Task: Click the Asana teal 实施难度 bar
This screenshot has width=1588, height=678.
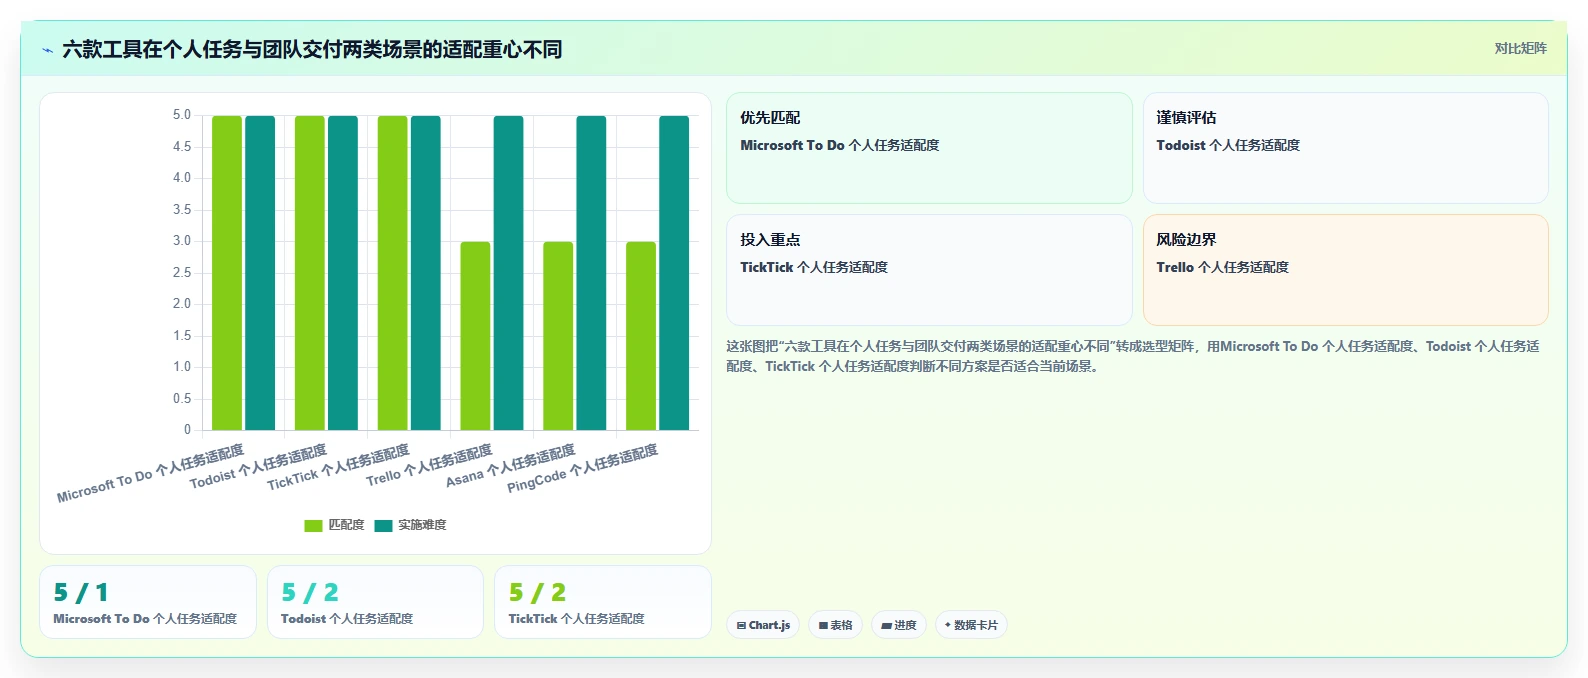Action: 591,273
